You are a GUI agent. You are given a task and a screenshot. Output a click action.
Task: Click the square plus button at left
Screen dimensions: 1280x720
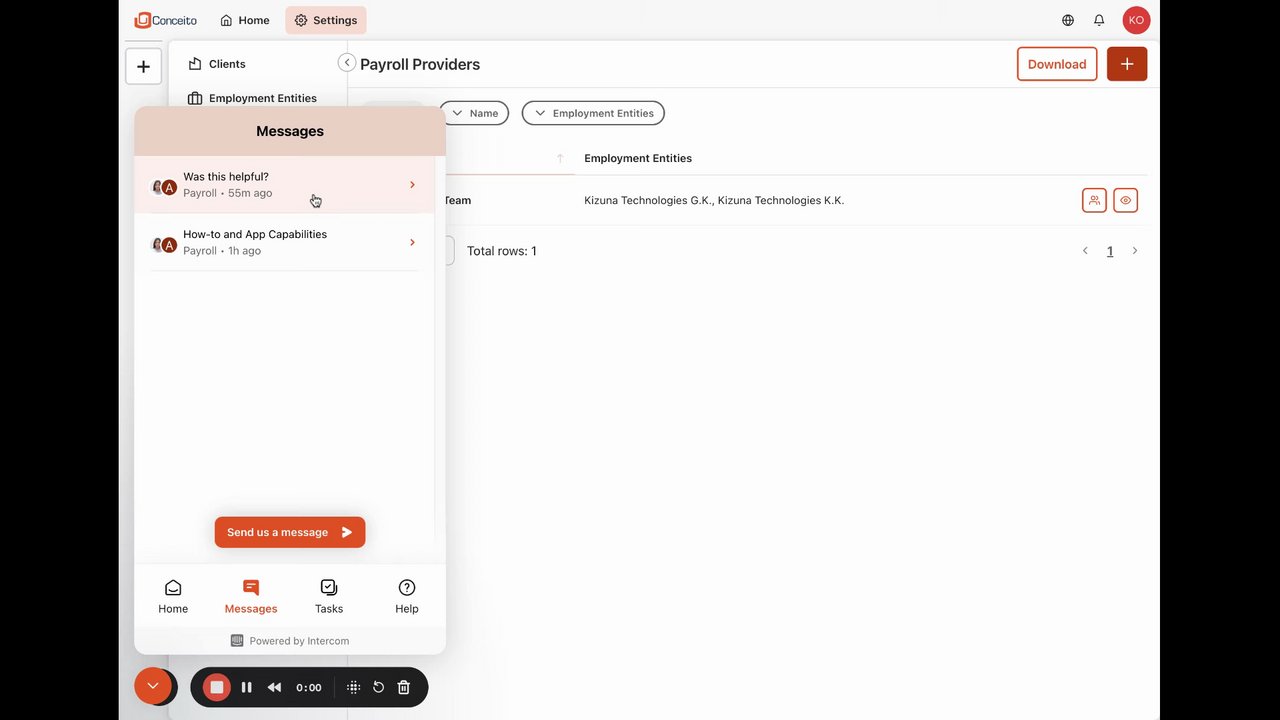[x=143, y=66]
